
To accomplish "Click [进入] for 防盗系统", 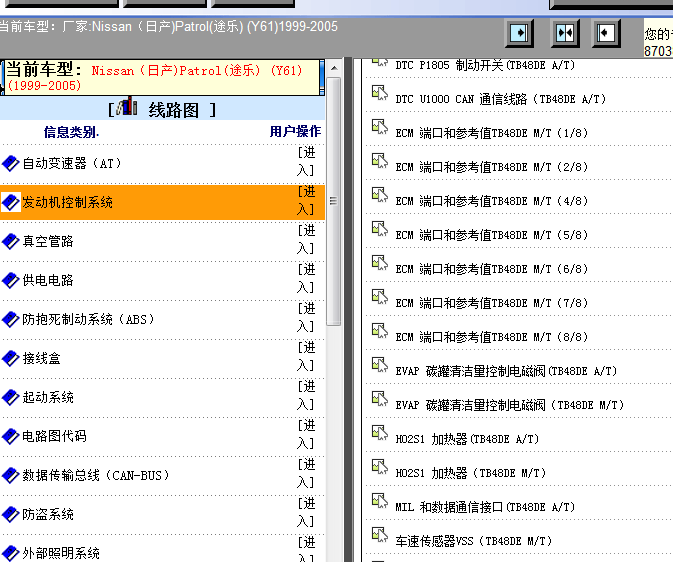I will point(306,513).
